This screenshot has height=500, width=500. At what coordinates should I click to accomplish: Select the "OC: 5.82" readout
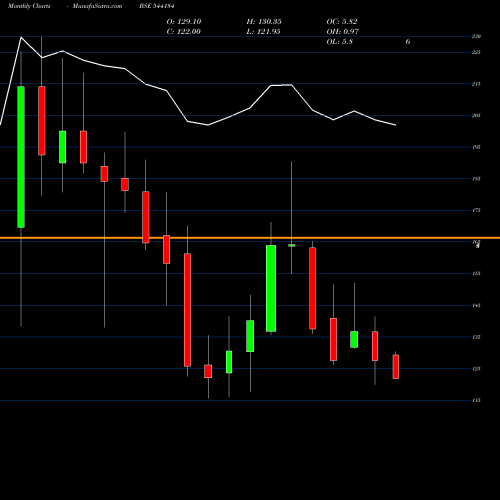(x=342, y=21)
